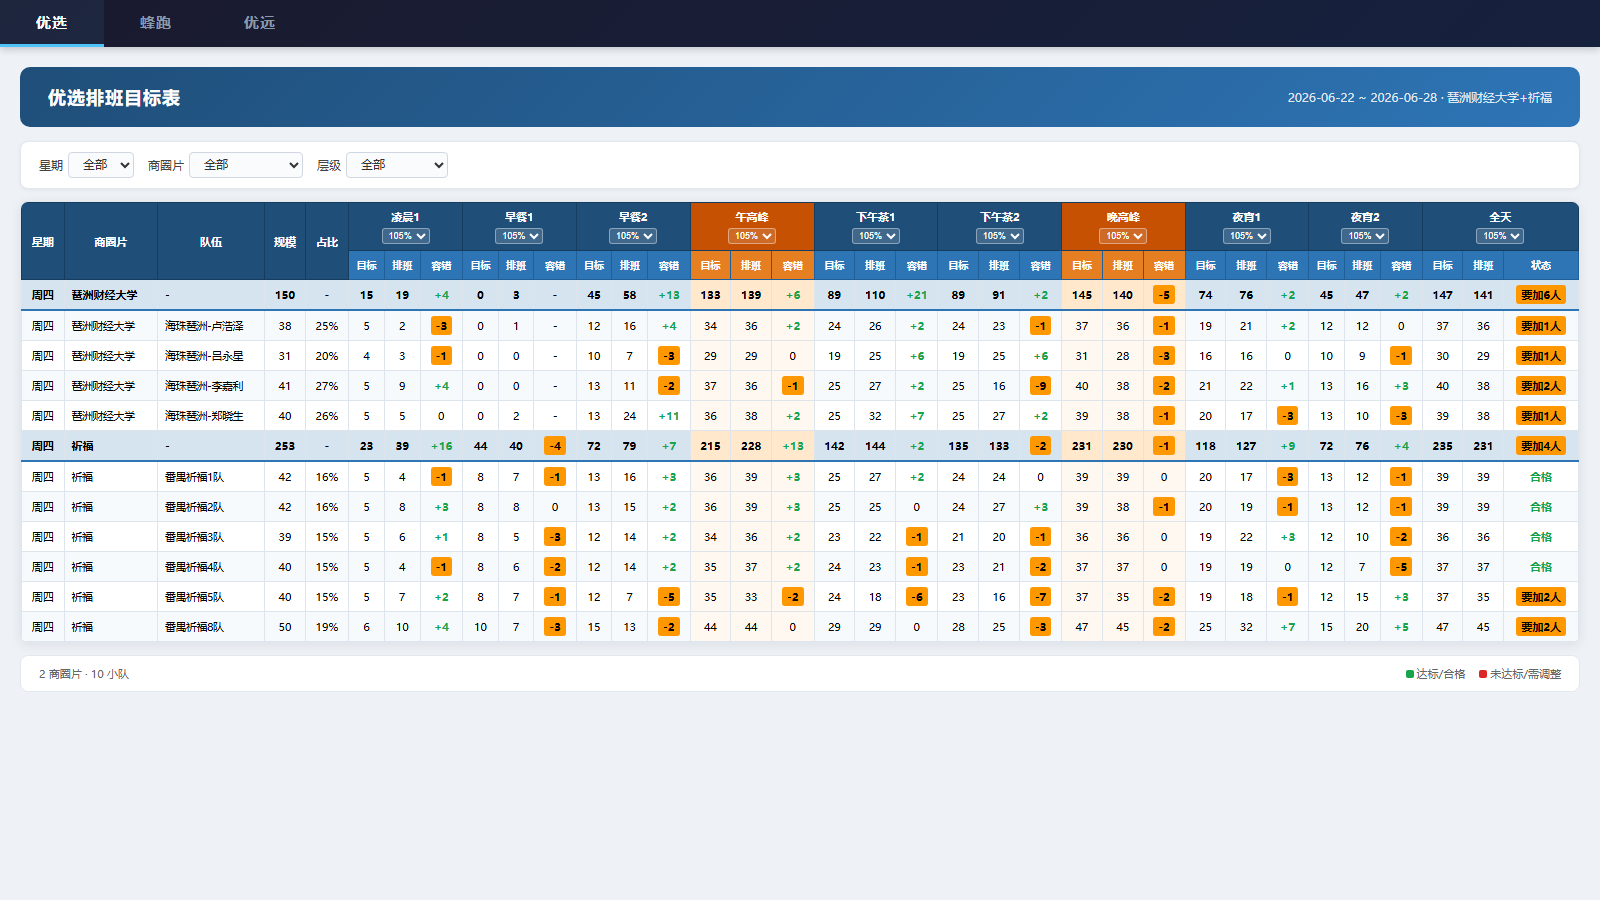This screenshot has width=1600, height=900.
Task: Click the 午高峰 time slot header
Action: point(752,217)
